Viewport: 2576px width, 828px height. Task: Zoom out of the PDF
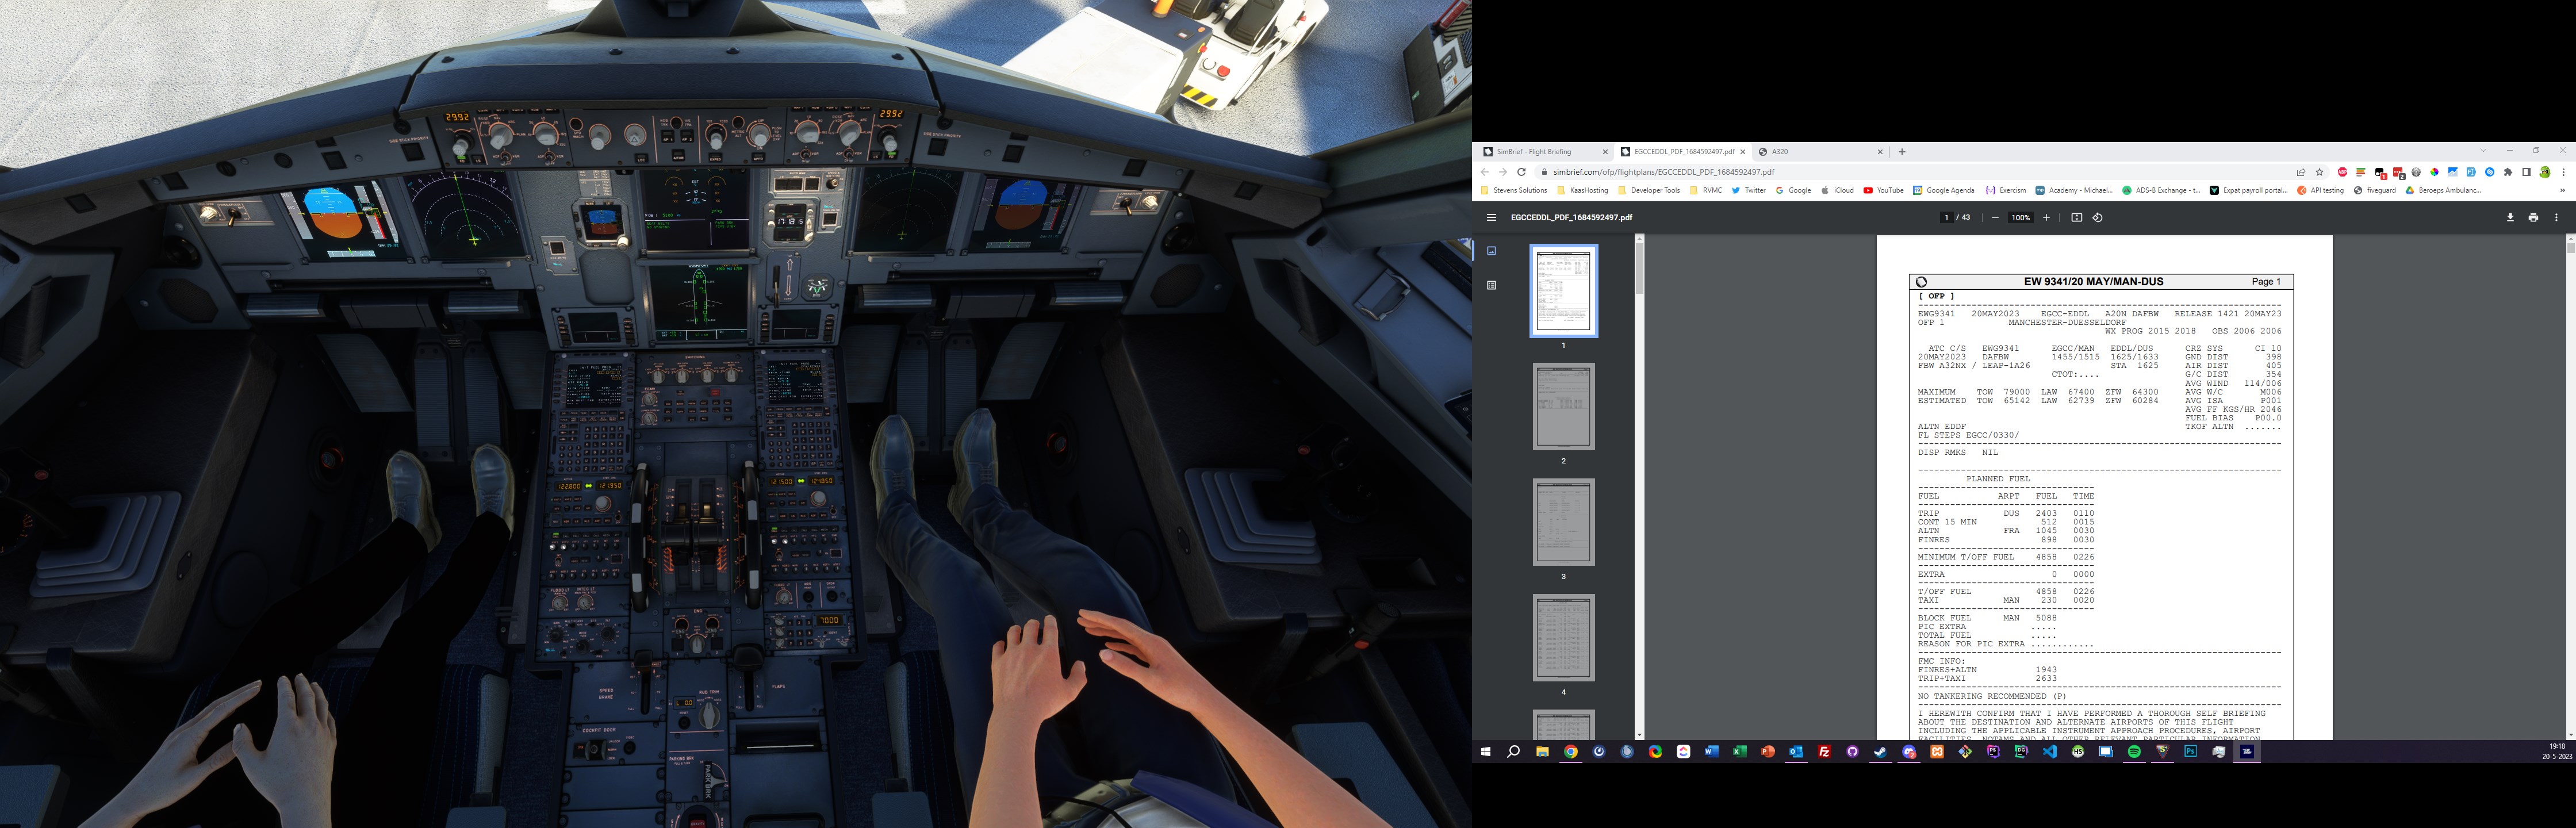1995,217
